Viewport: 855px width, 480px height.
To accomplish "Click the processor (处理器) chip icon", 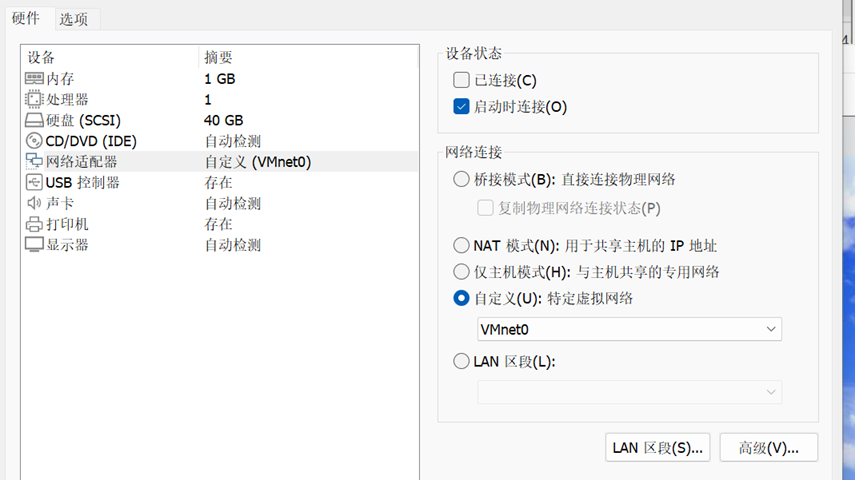I will coord(34,99).
